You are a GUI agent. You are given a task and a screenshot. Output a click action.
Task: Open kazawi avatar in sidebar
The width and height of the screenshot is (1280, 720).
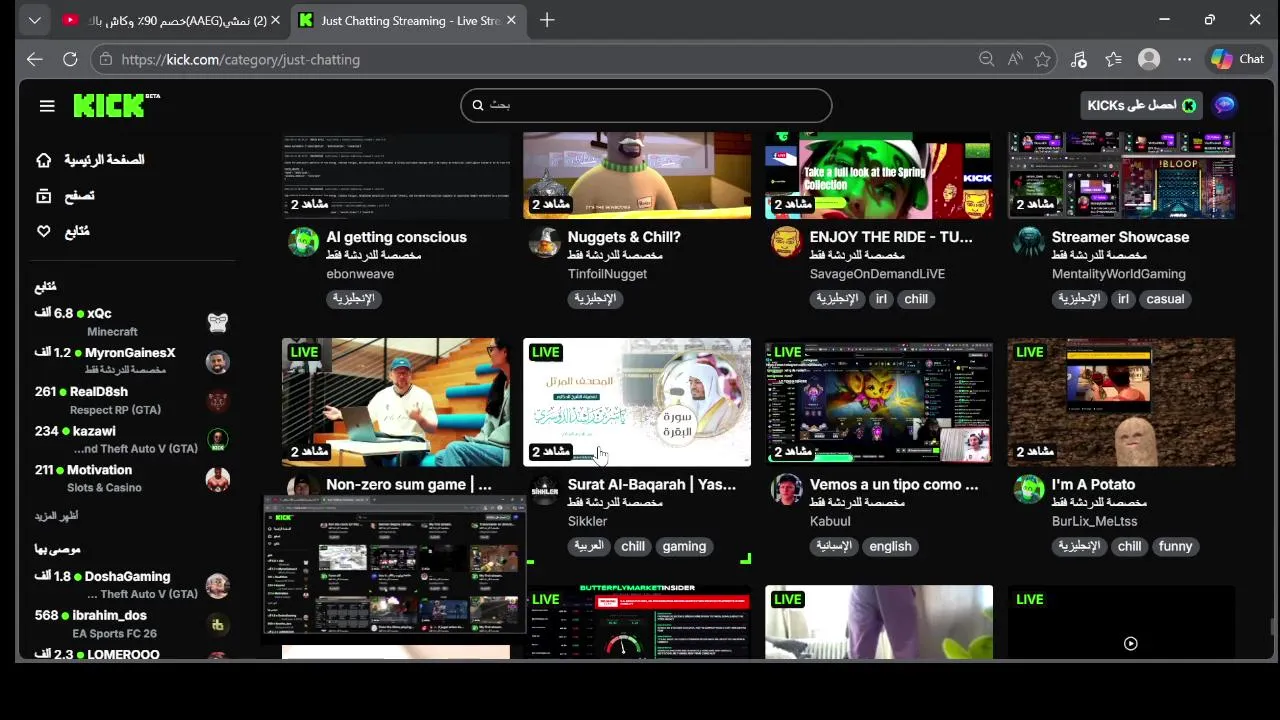pyautogui.click(x=218, y=439)
